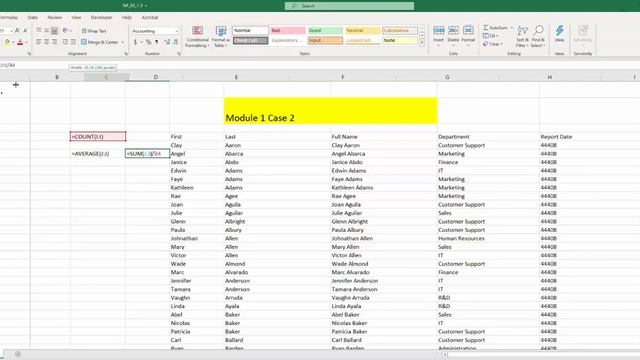Select the Module 1 Case 2 title cell
The height and width of the screenshot is (360, 640).
point(330,110)
